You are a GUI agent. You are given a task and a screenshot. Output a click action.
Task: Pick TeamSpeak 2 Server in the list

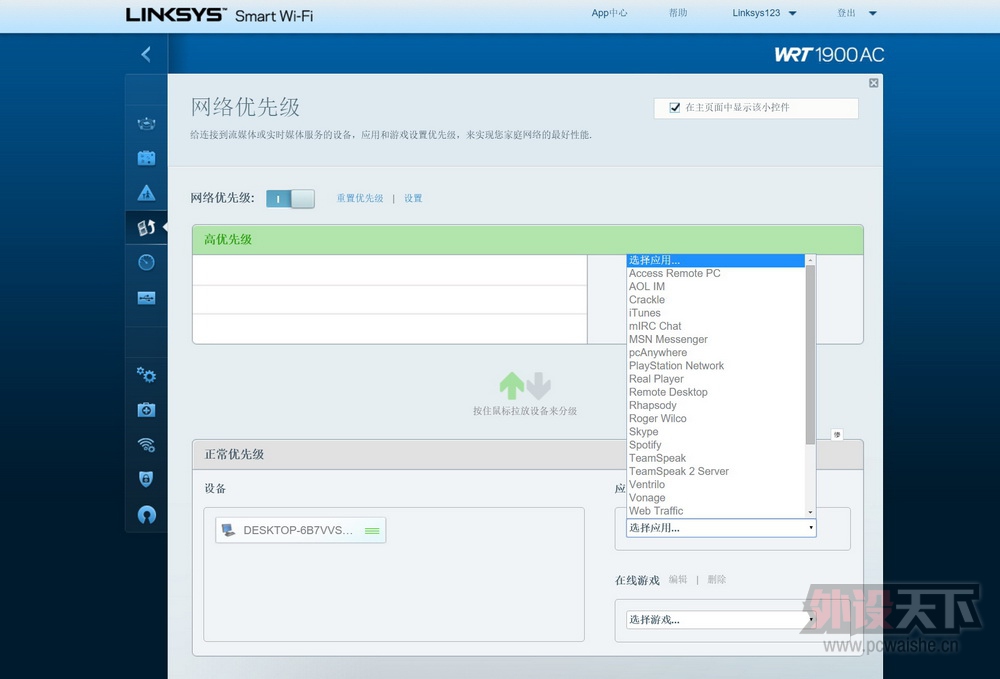coord(716,471)
